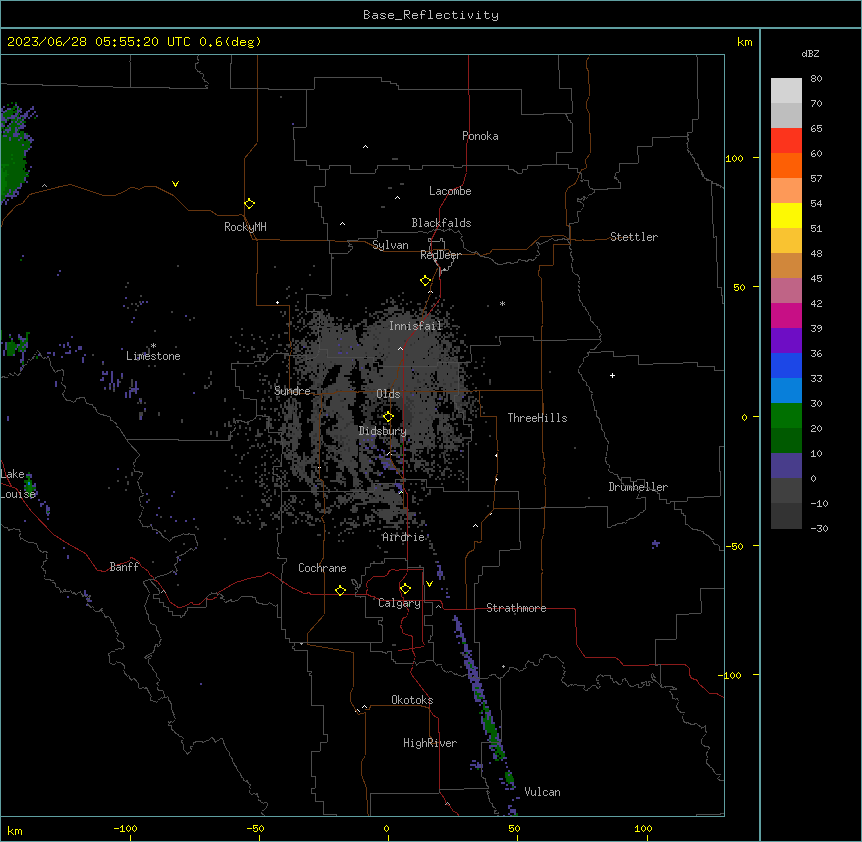
Task: Click the Lacombe city label
Action: pyautogui.click(x=450, y=191)
